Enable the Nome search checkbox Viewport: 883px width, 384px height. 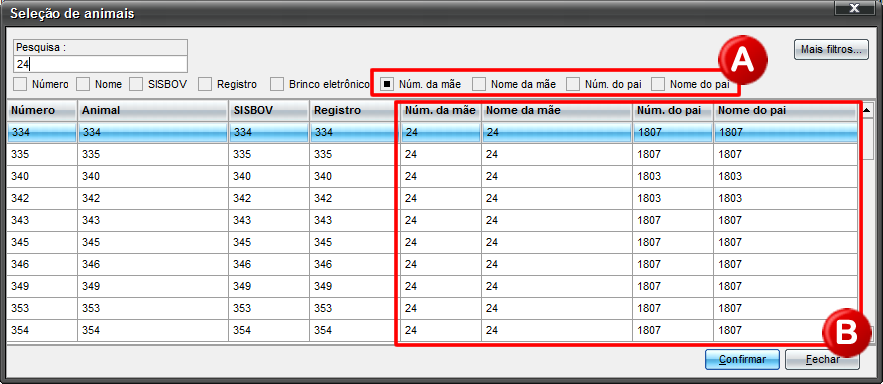(83, 84)
